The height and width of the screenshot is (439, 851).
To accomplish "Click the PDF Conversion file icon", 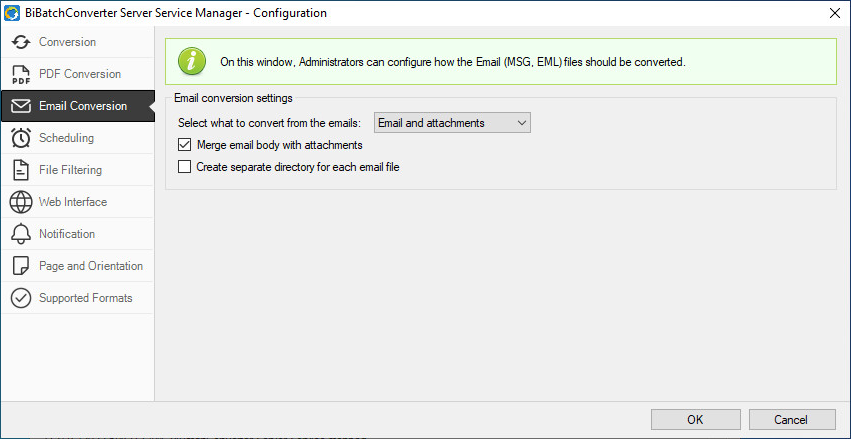I will [21, 74].
